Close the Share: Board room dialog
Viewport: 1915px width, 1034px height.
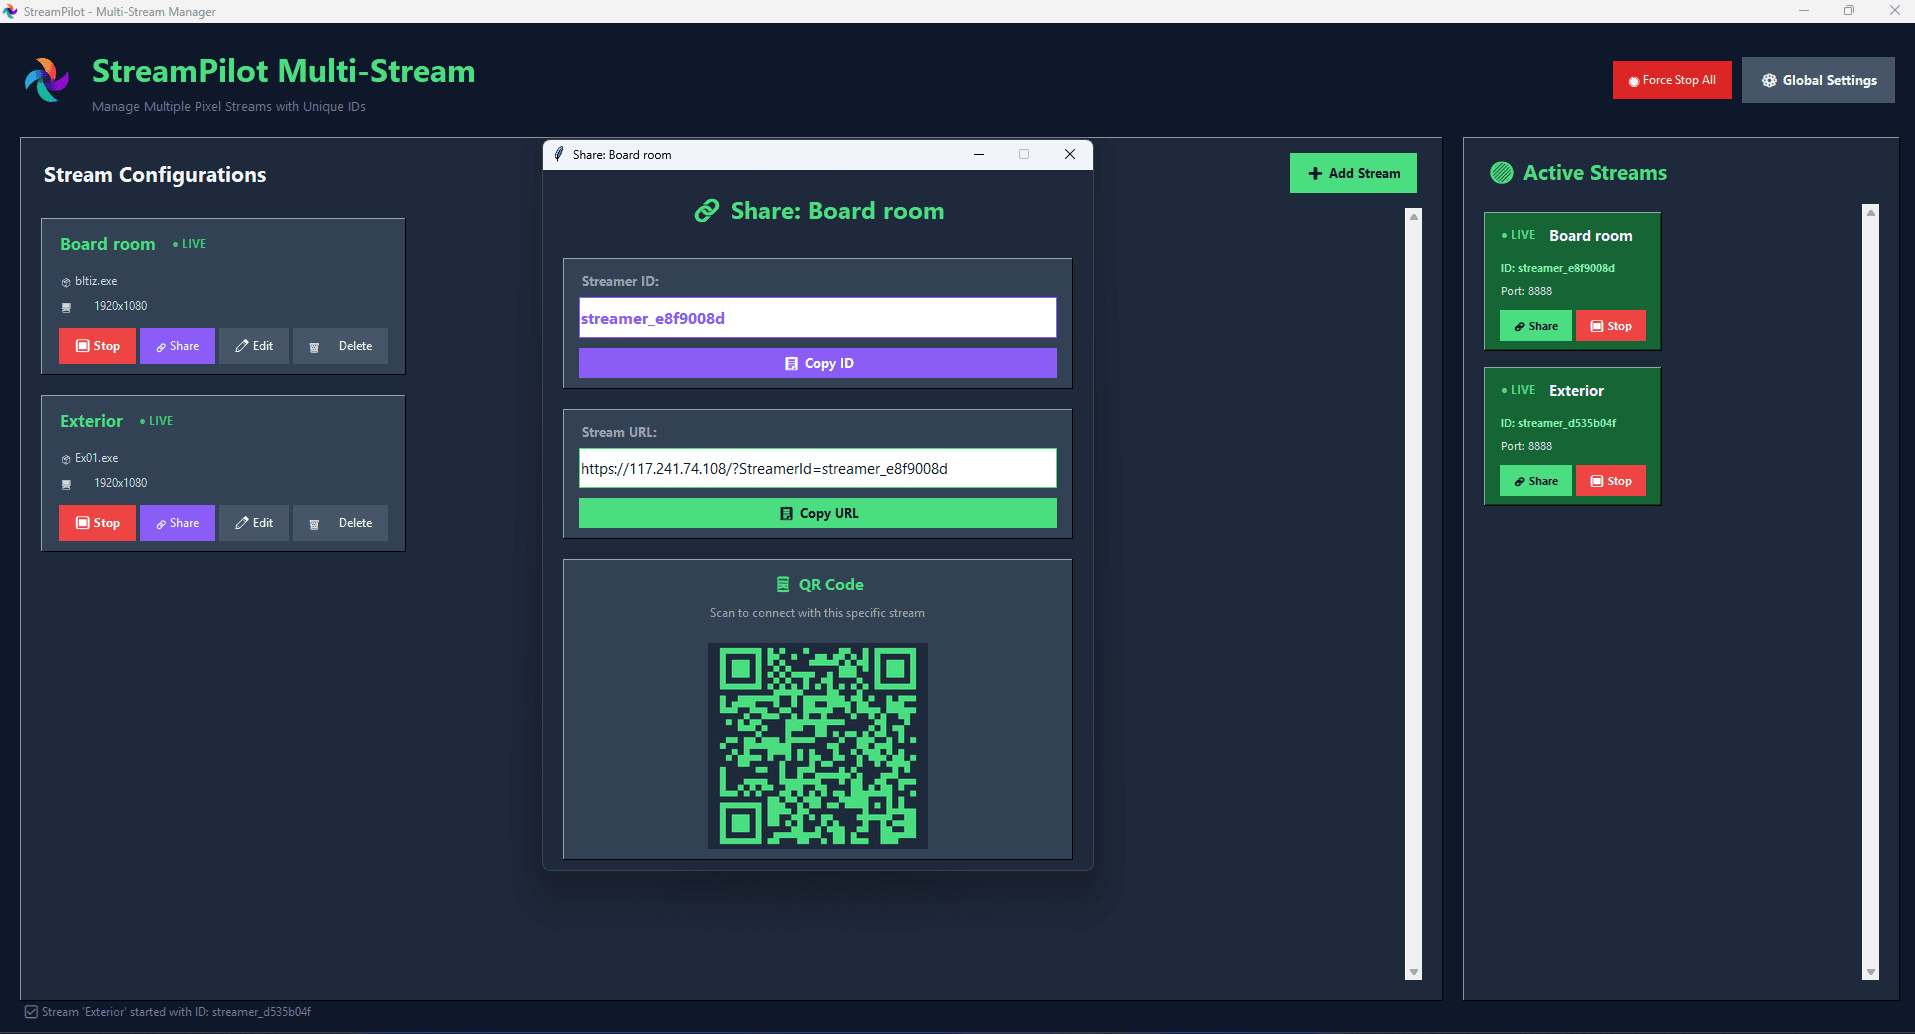click(x=1070, y=154)
